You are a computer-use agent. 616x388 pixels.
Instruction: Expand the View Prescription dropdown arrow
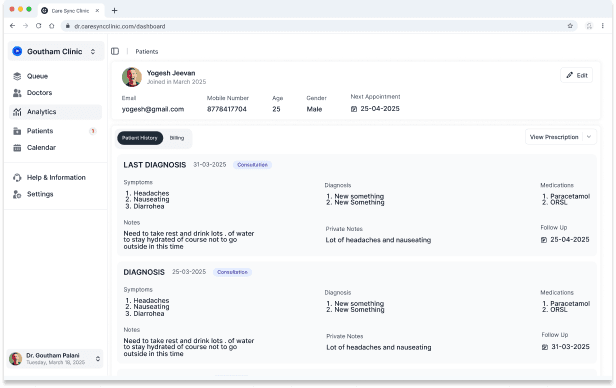click(589, 137)
